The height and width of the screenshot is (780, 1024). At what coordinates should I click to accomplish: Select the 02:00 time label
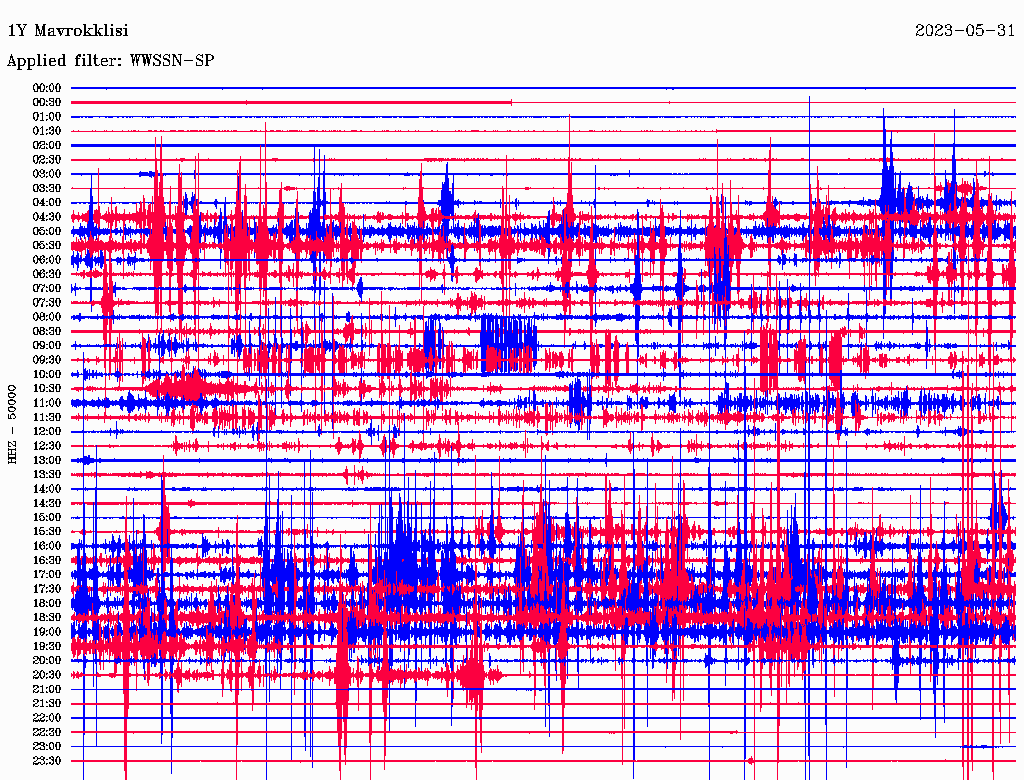46,146
